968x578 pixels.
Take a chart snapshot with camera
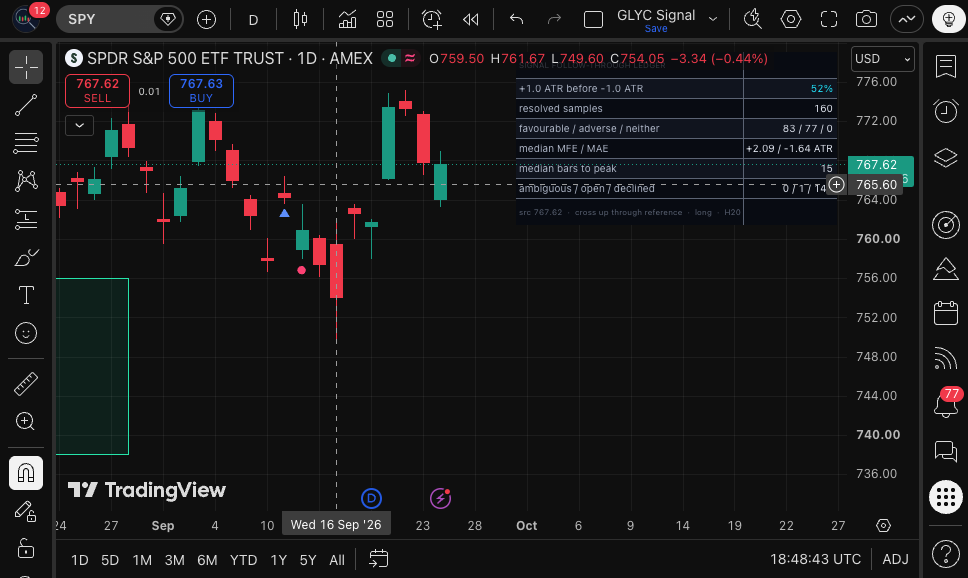click(866, 20)
